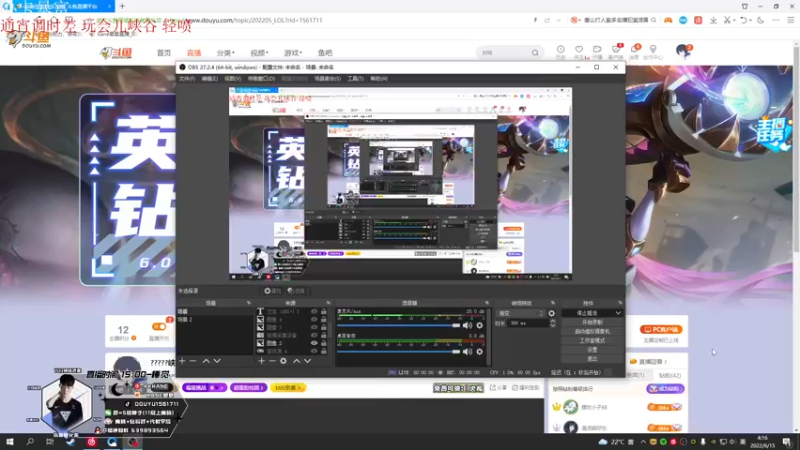Click the search magnifier in Douyu search box
Viewport: 800px width, 450px height.
coord(535,53)
